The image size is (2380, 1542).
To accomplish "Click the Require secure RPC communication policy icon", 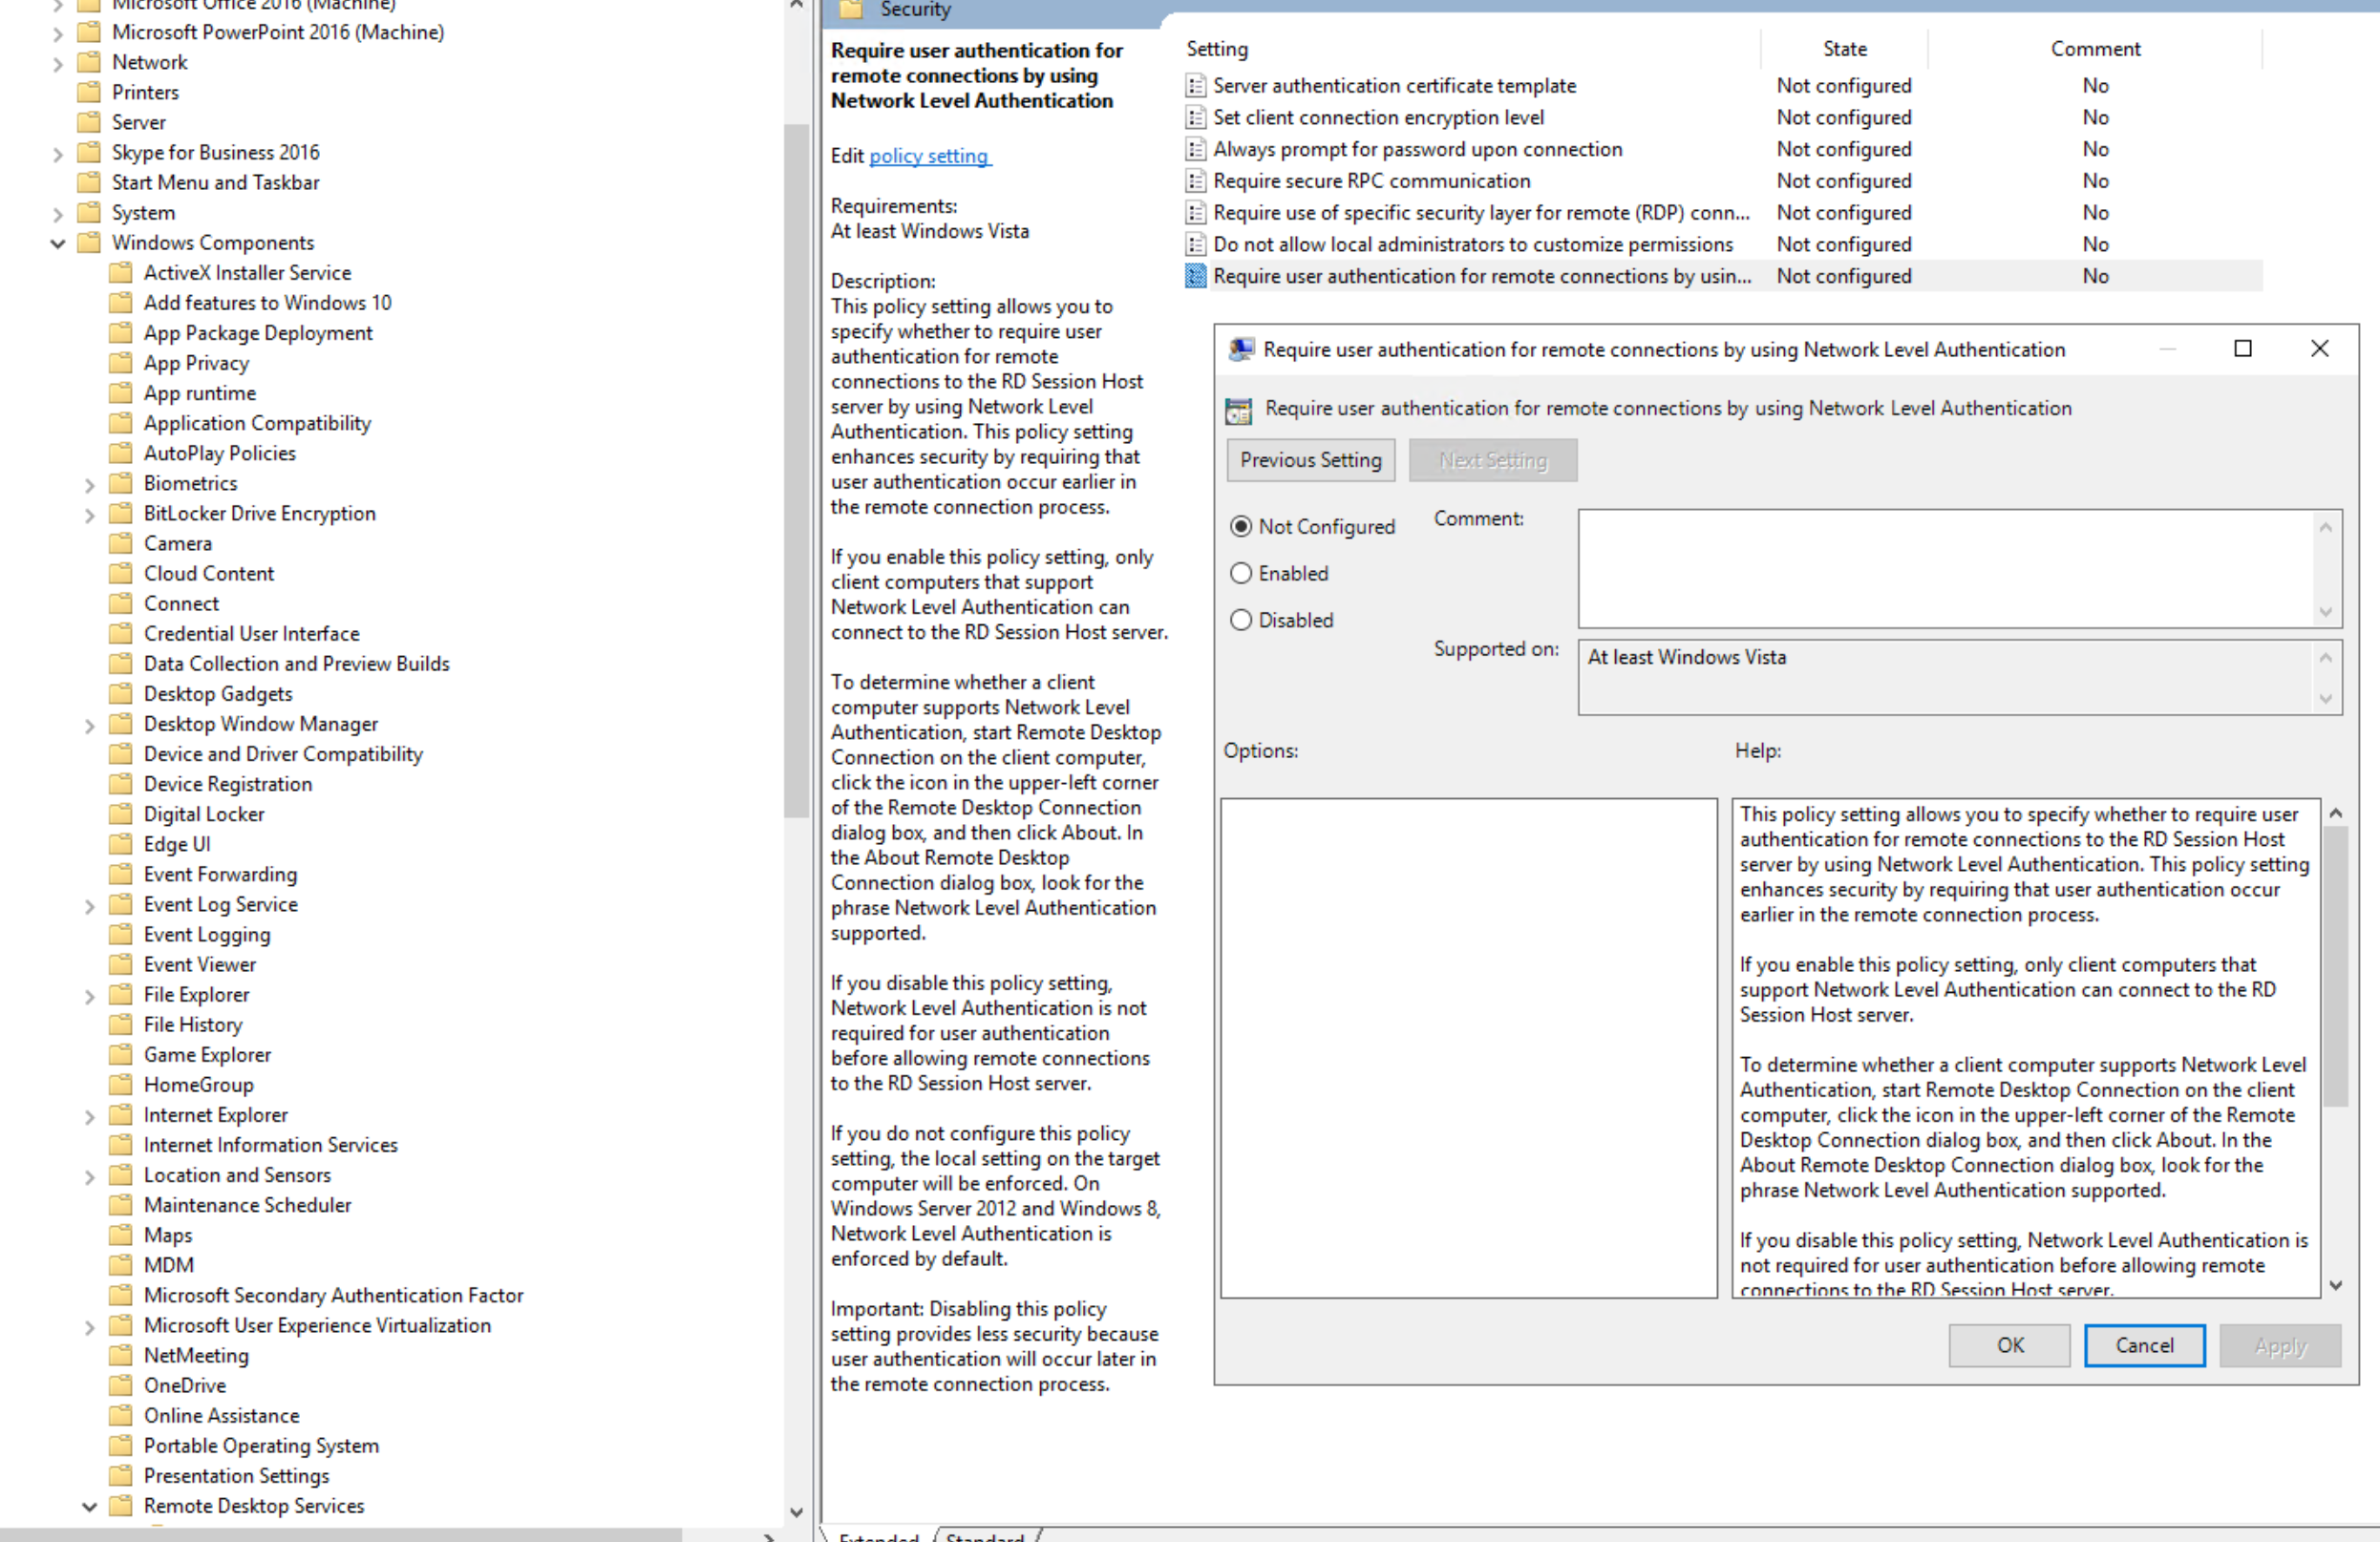I will (x=1196, y=180).
